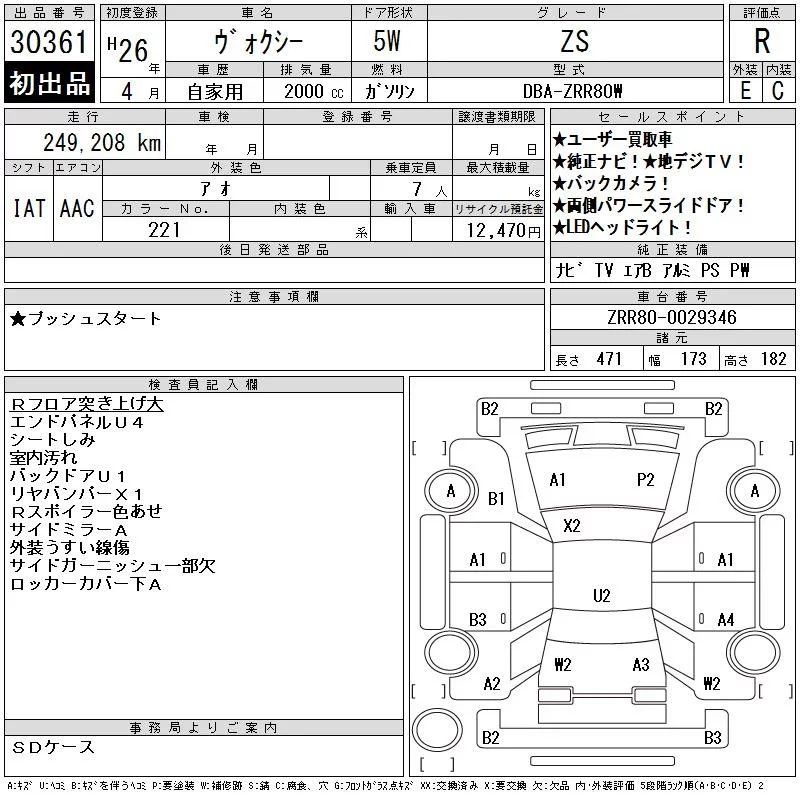800x800 pixels.
Task: Select the SDケース office notice
Action: click(53, 747)
